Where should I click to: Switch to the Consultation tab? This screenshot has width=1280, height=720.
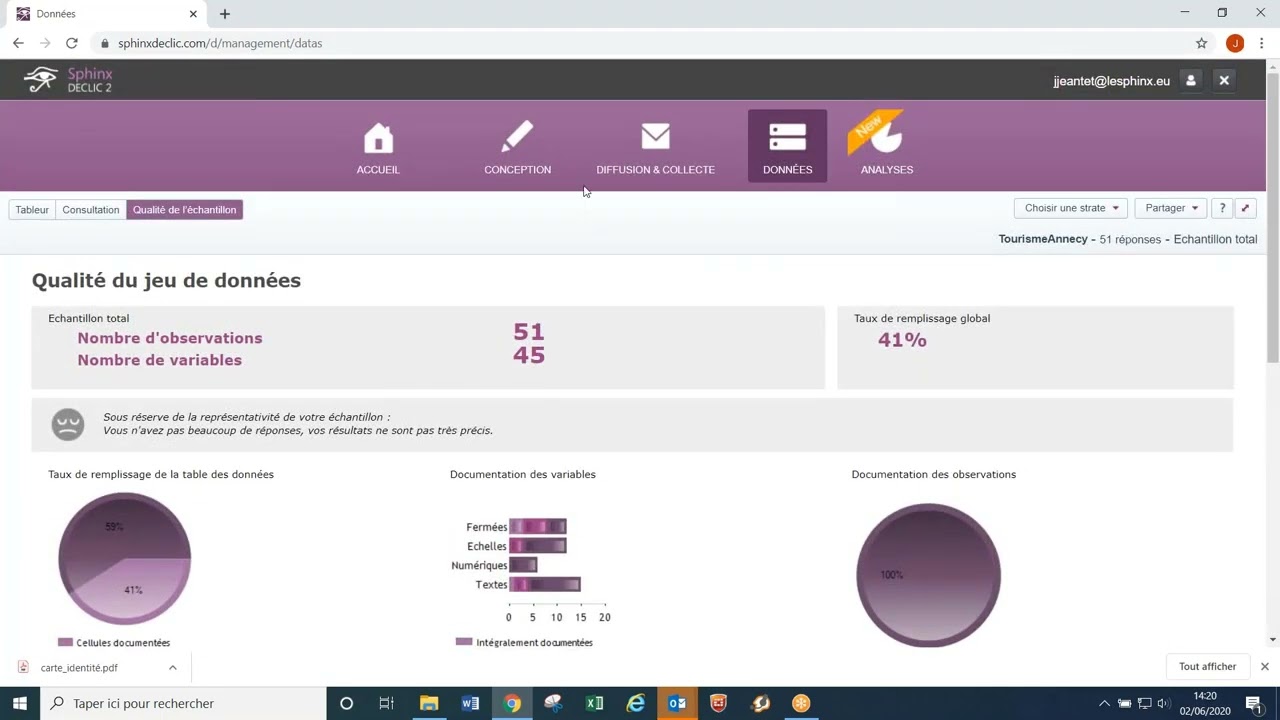click(x=90, y=209)
